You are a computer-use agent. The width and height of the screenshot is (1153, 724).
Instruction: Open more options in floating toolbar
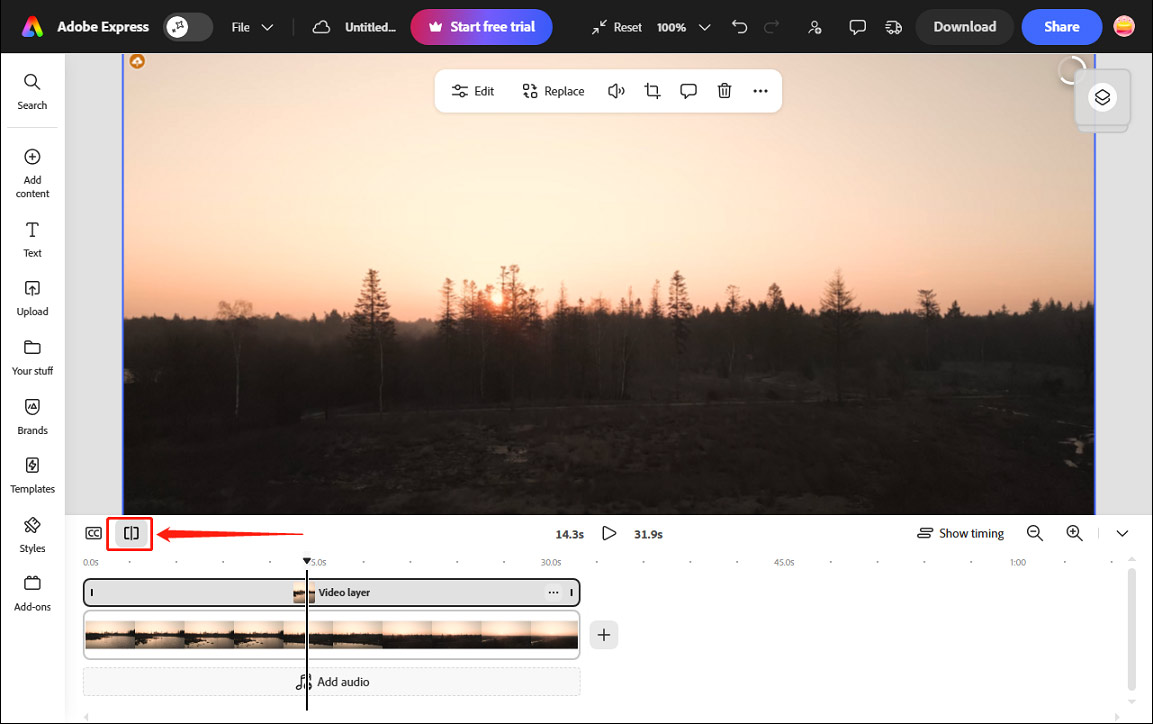point(760,91)
